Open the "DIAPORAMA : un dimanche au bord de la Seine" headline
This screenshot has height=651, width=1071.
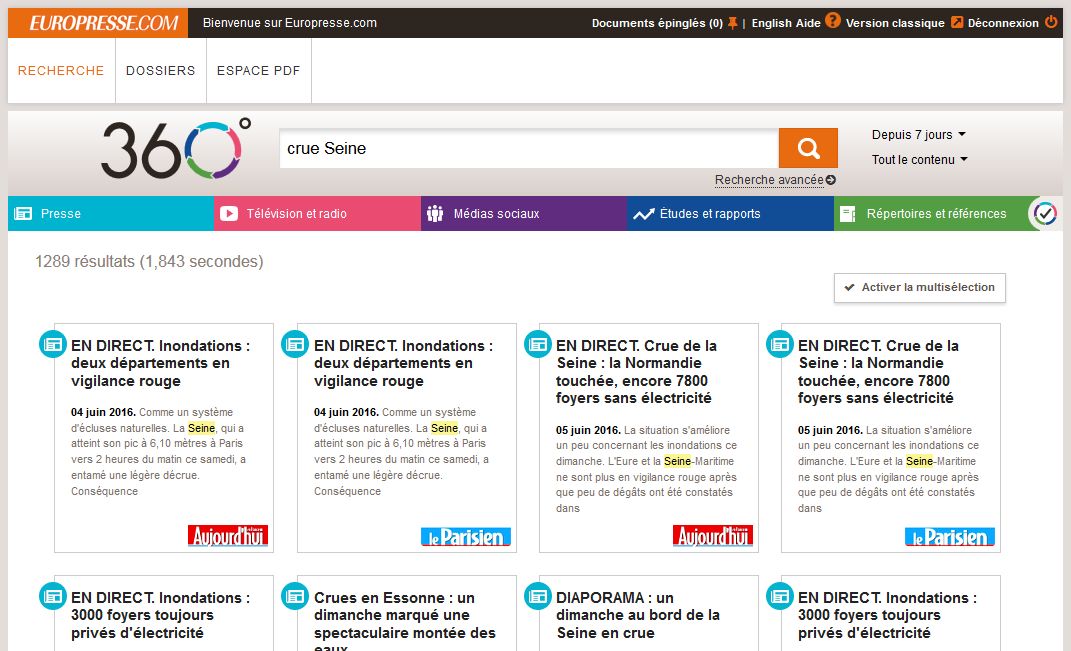tap(638, 615)
